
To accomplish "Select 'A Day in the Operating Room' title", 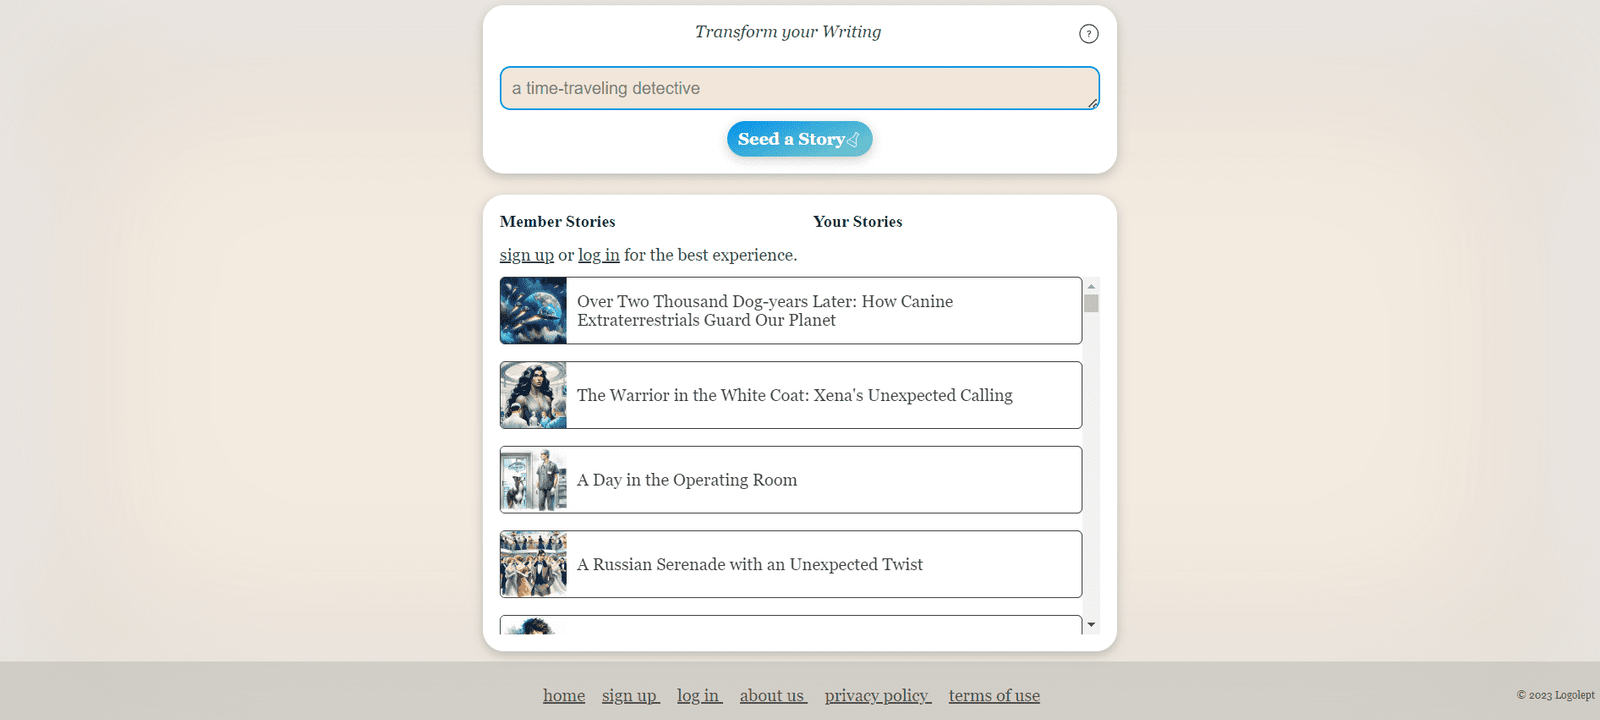I will (x=687, y=480).
